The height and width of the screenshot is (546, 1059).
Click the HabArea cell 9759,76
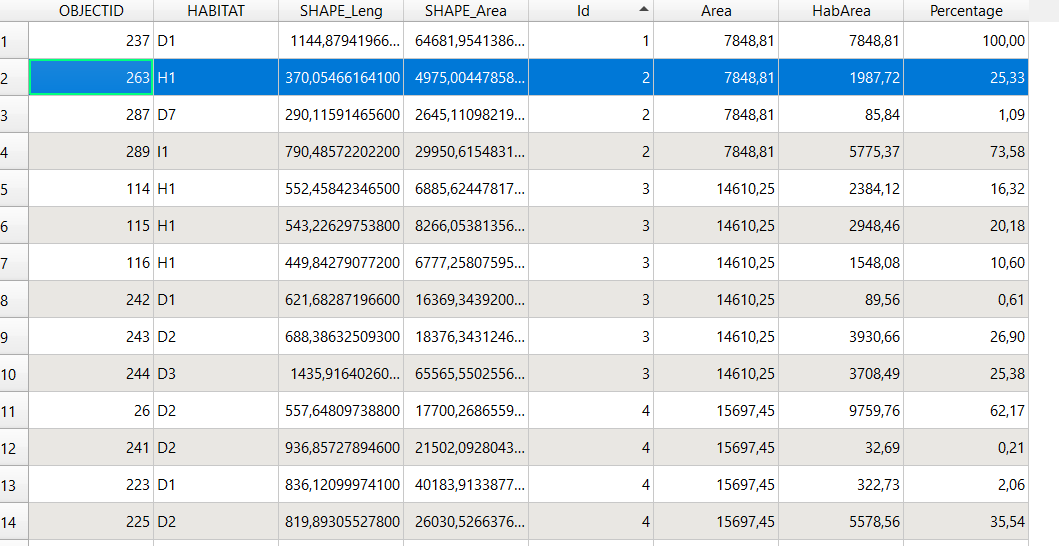click(x=841, y=411)
